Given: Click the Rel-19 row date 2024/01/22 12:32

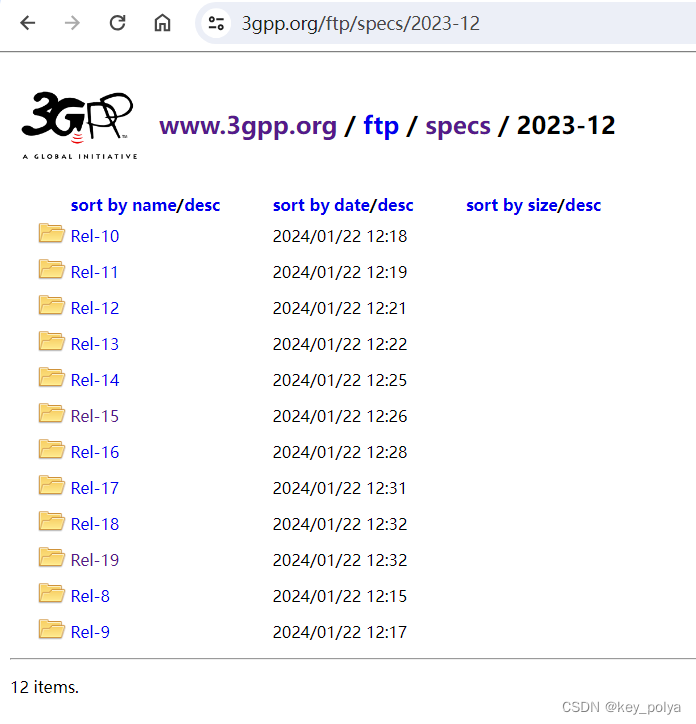Looking at the screenshot, I should click(340, 561).
